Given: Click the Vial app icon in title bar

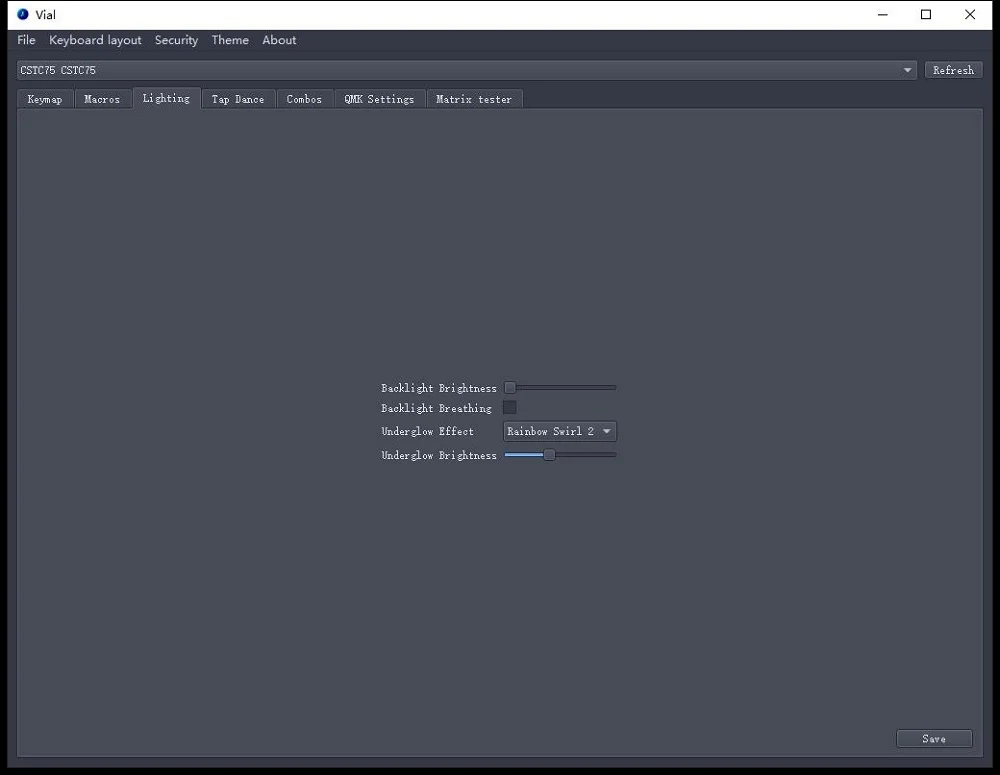Looking at the screenshot, I should tap(23, 14).
